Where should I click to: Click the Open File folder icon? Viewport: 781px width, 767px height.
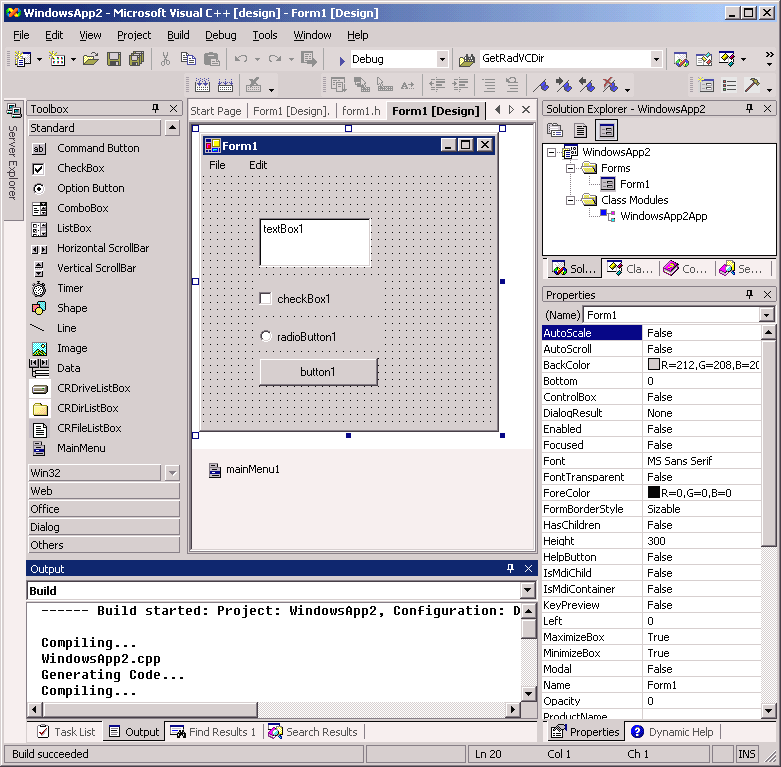point(91,59)
